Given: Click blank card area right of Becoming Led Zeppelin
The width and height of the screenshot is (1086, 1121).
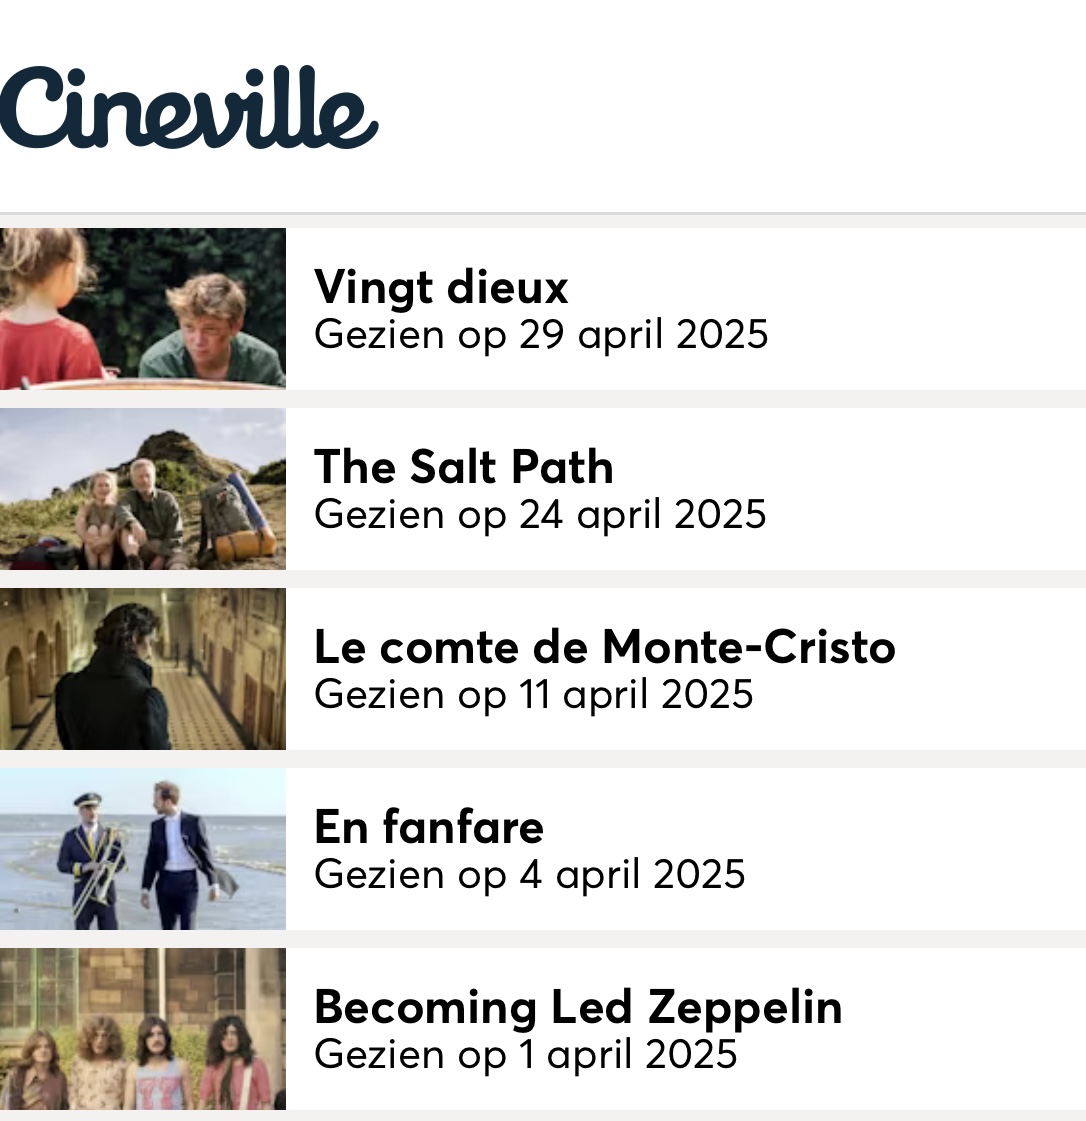Looking at the screenshot, I should (x=965, y=1029).
